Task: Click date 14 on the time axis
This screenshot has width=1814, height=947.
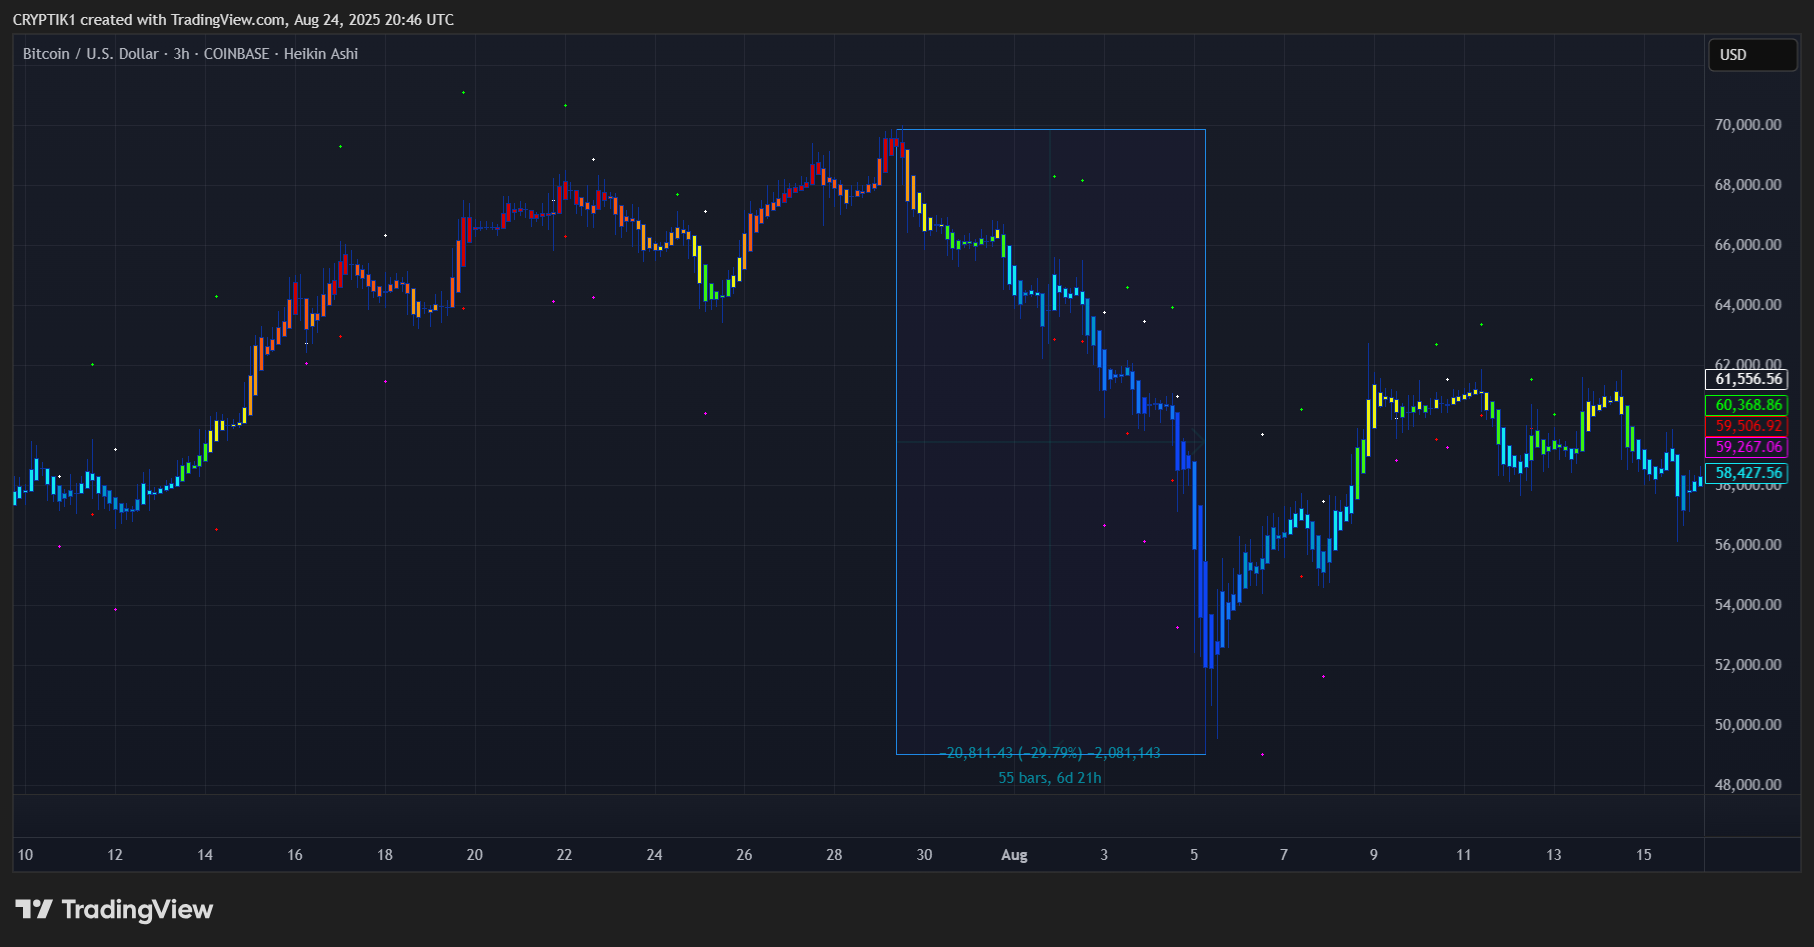Action: [x=205, y=855]
